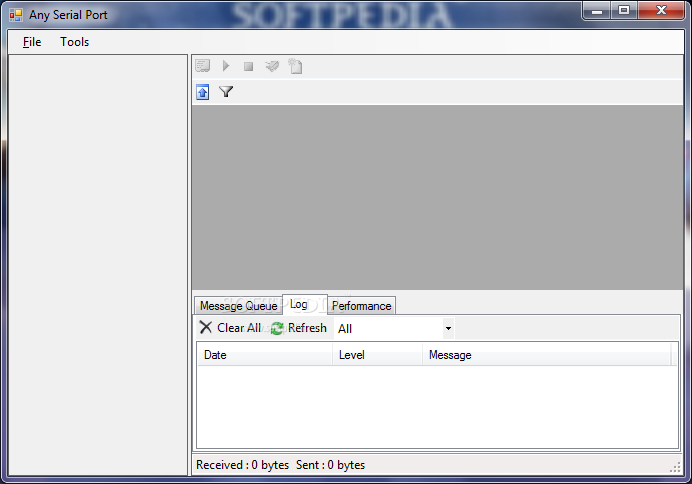
Task: Minimize the Any Serial Port window
Action: tap(597, 11)
